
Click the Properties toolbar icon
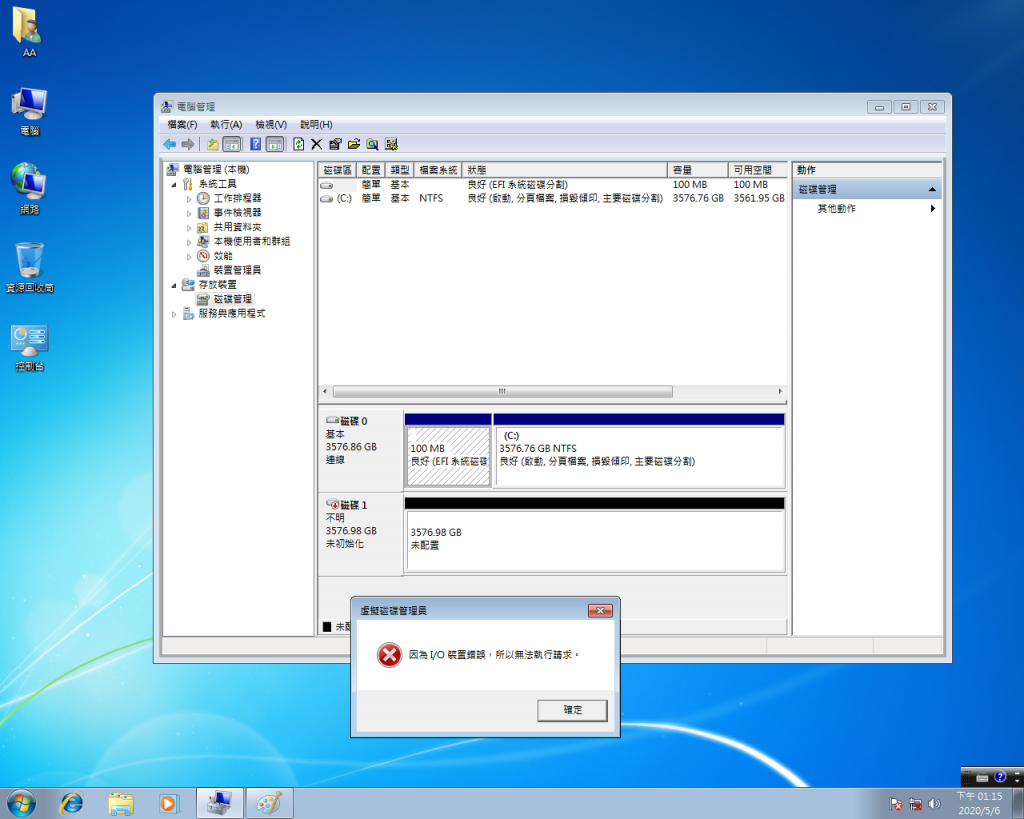tap(335, 144)
